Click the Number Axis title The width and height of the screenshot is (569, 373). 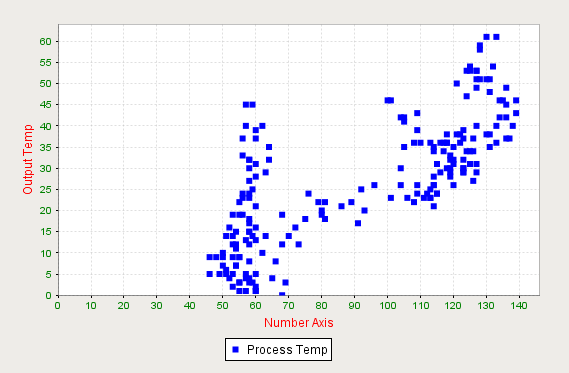click(x=299, y=323)
